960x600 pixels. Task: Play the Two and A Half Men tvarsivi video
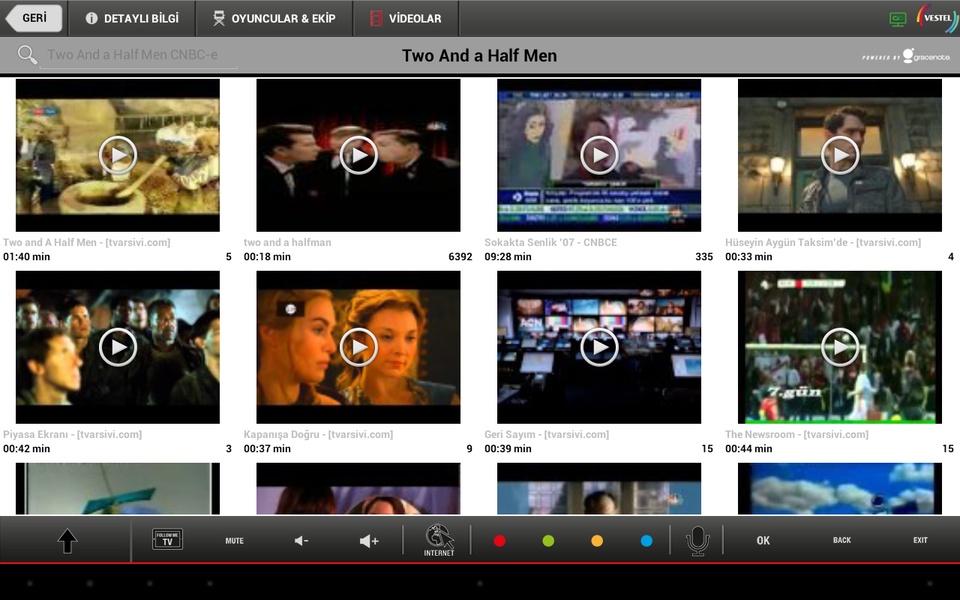coord(118,155)
